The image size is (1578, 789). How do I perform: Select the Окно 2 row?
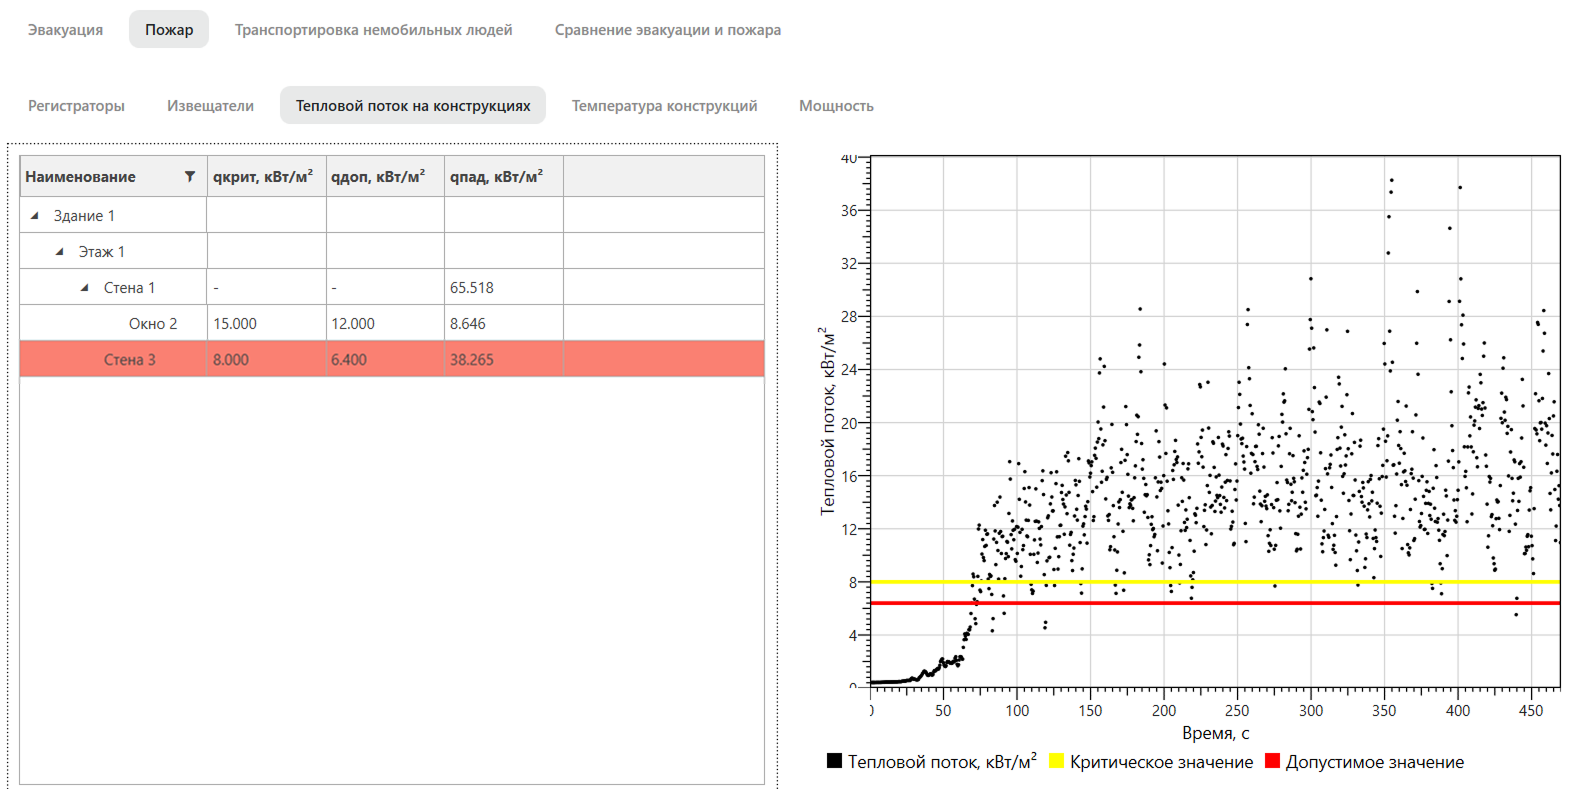392,323
